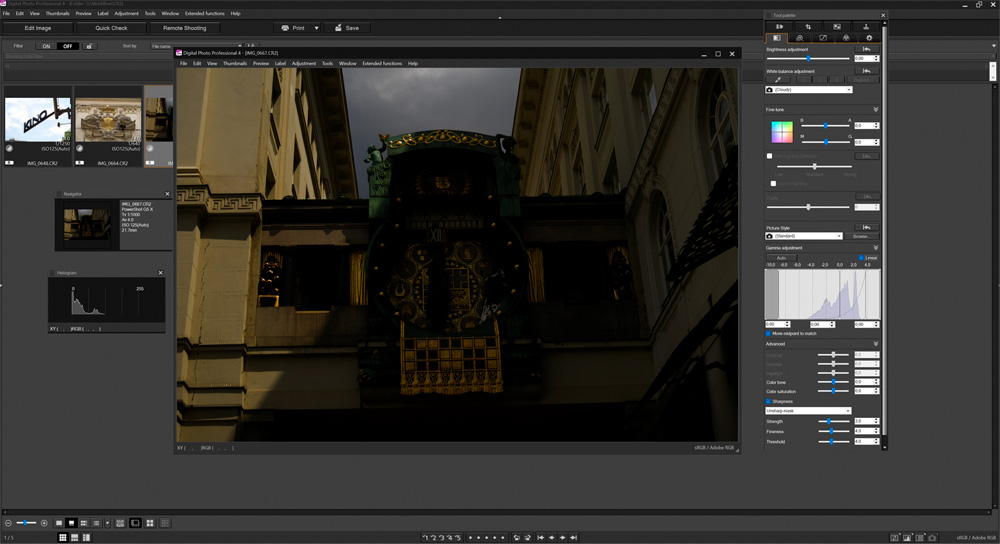This screenshot has height=544, width=1000.
Task: Select the first icon in the tool palette top row
Action: pyautogui.click(x=779, y=27)
